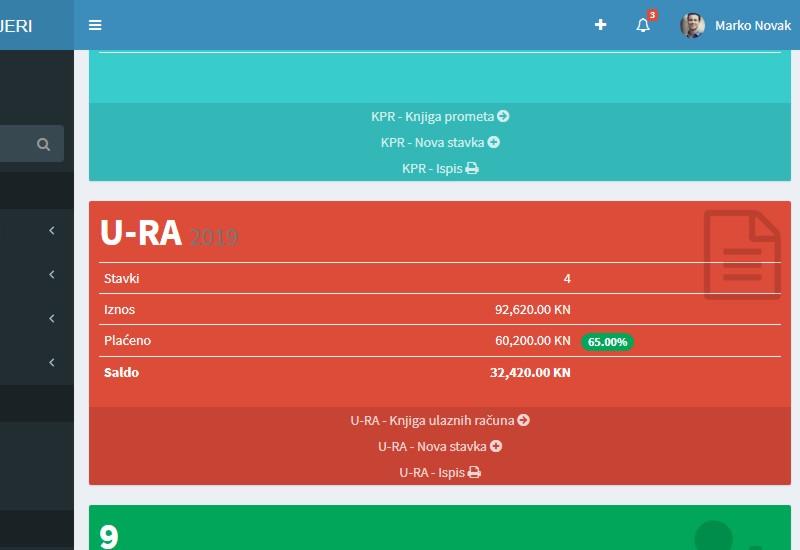This screenshot has height=550, width=800.
Task: Select the Iznos value 92,620.00 KN
Action: point(533,309)
